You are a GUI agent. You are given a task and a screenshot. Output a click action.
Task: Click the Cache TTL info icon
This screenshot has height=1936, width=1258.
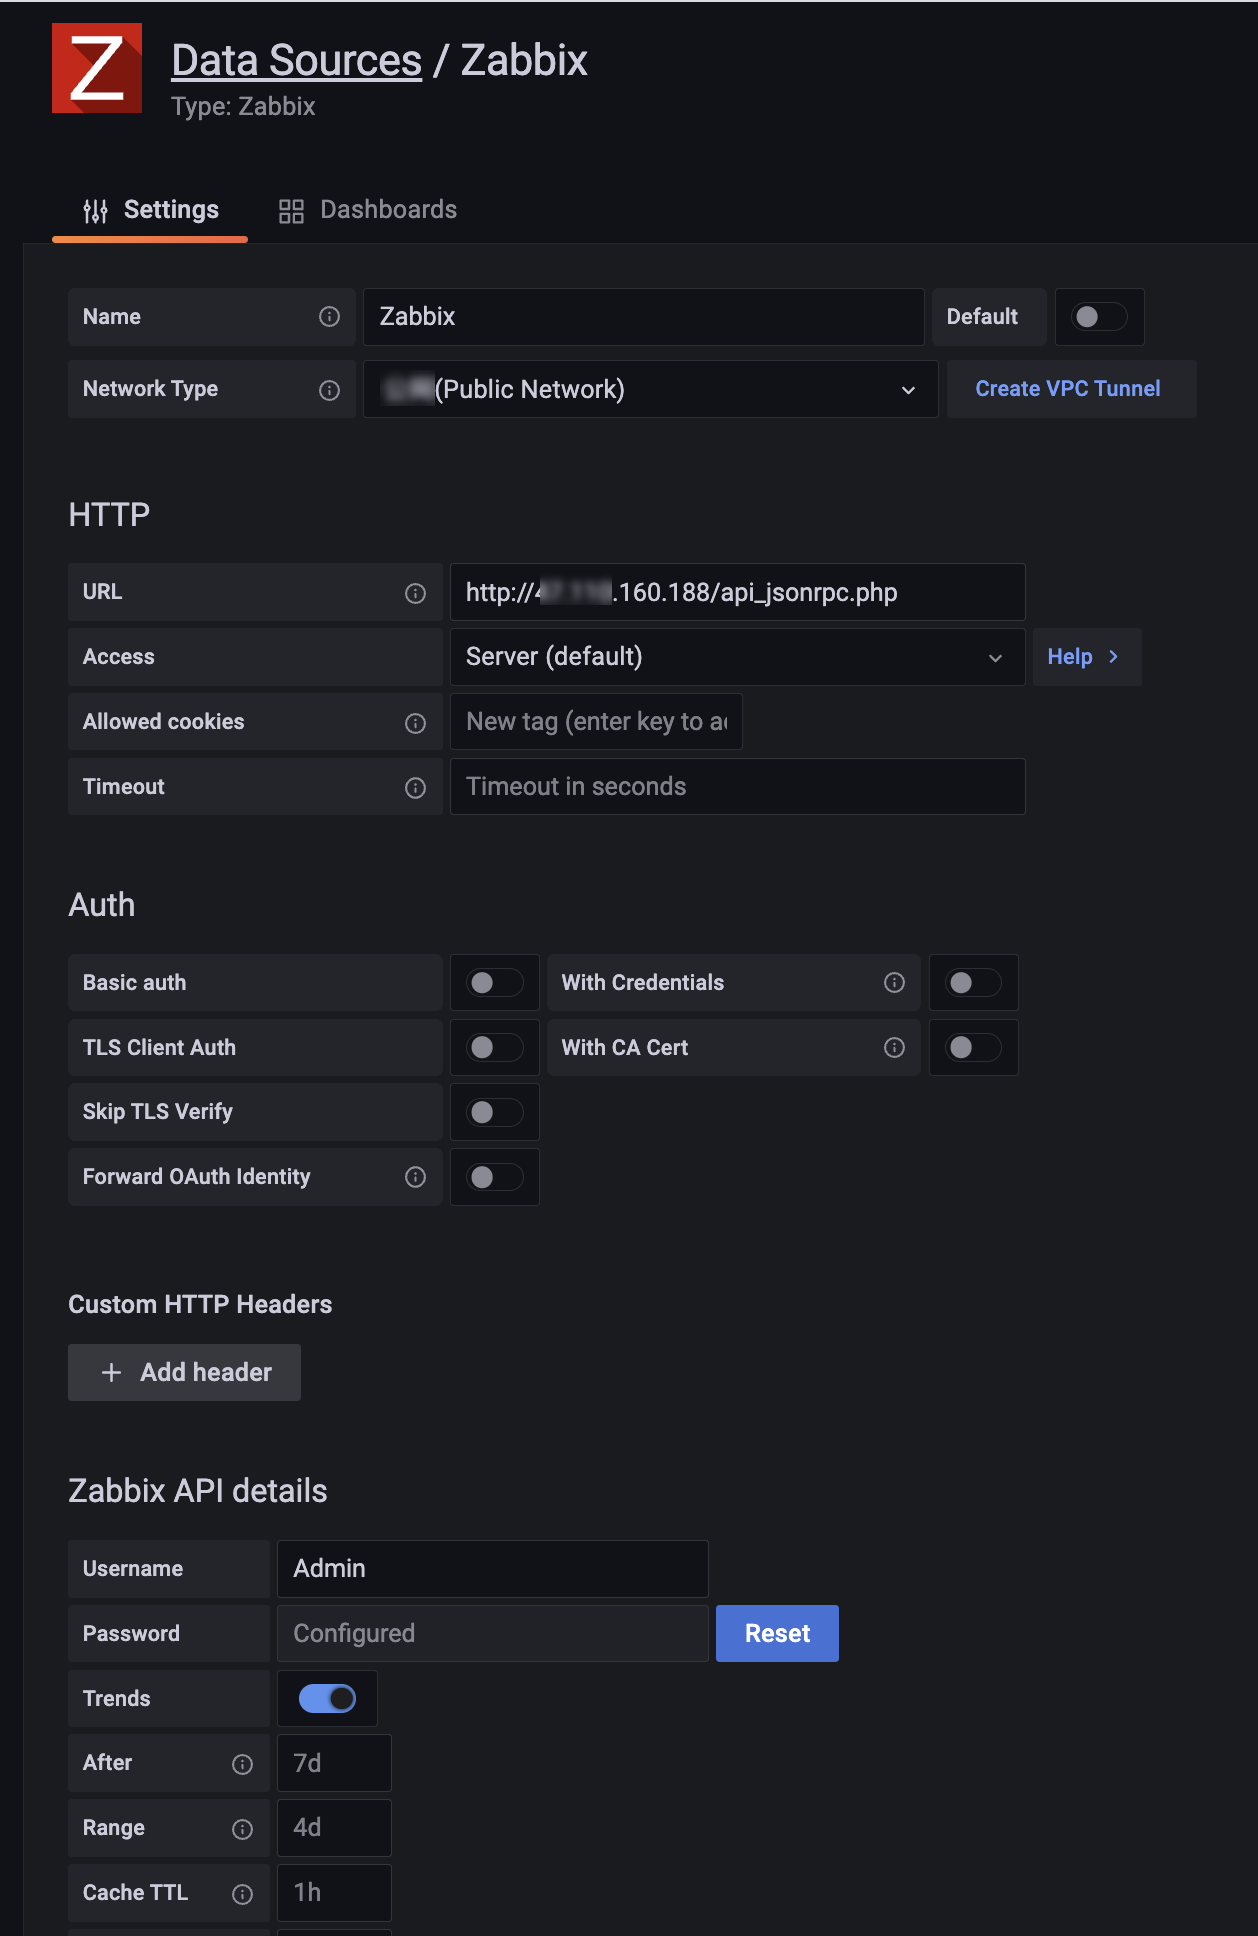[x=242, y=1894]
